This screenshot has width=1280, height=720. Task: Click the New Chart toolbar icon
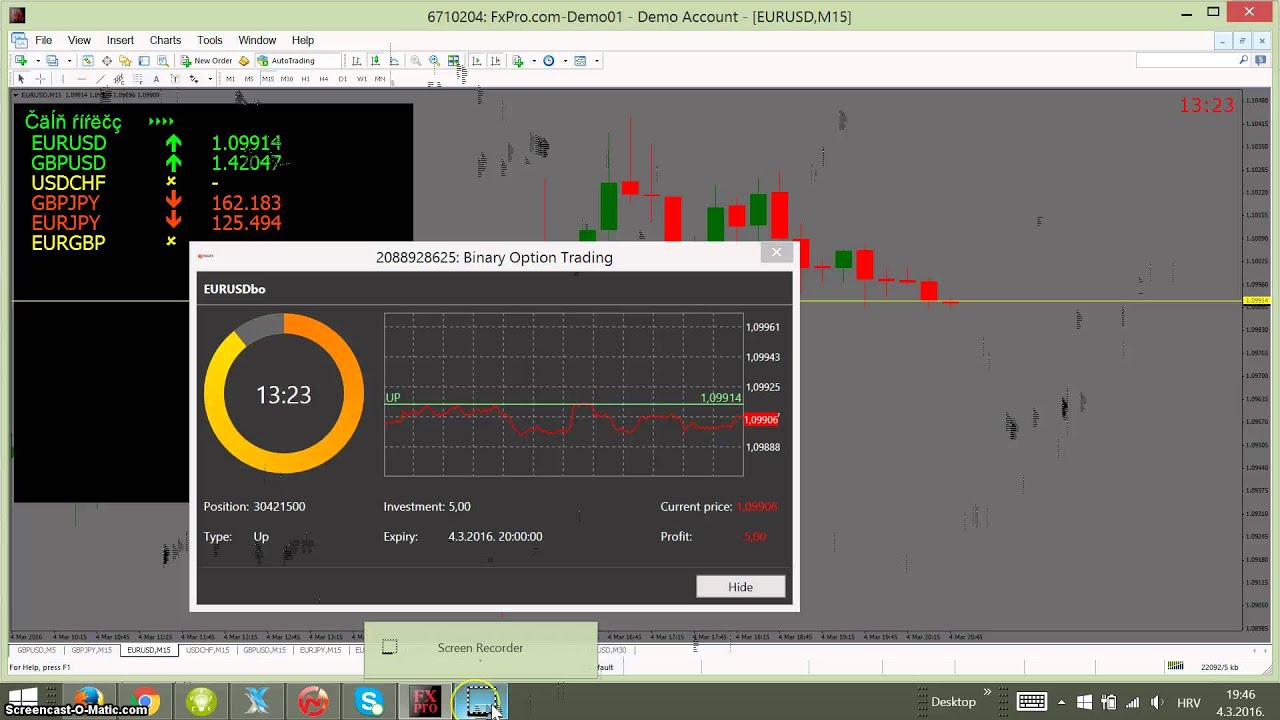tap(21, 61)
